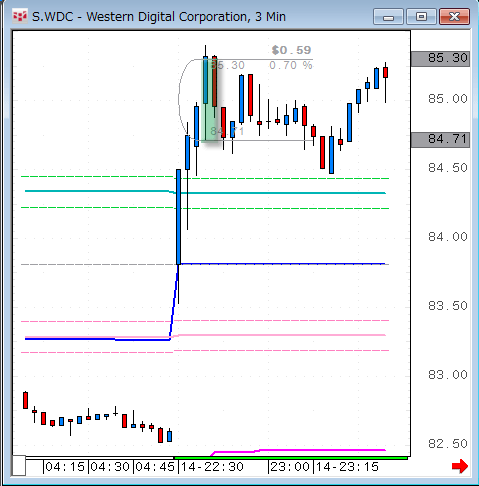Click the 83.00 price axis label
479x486 pixels.
coord(448,375)
